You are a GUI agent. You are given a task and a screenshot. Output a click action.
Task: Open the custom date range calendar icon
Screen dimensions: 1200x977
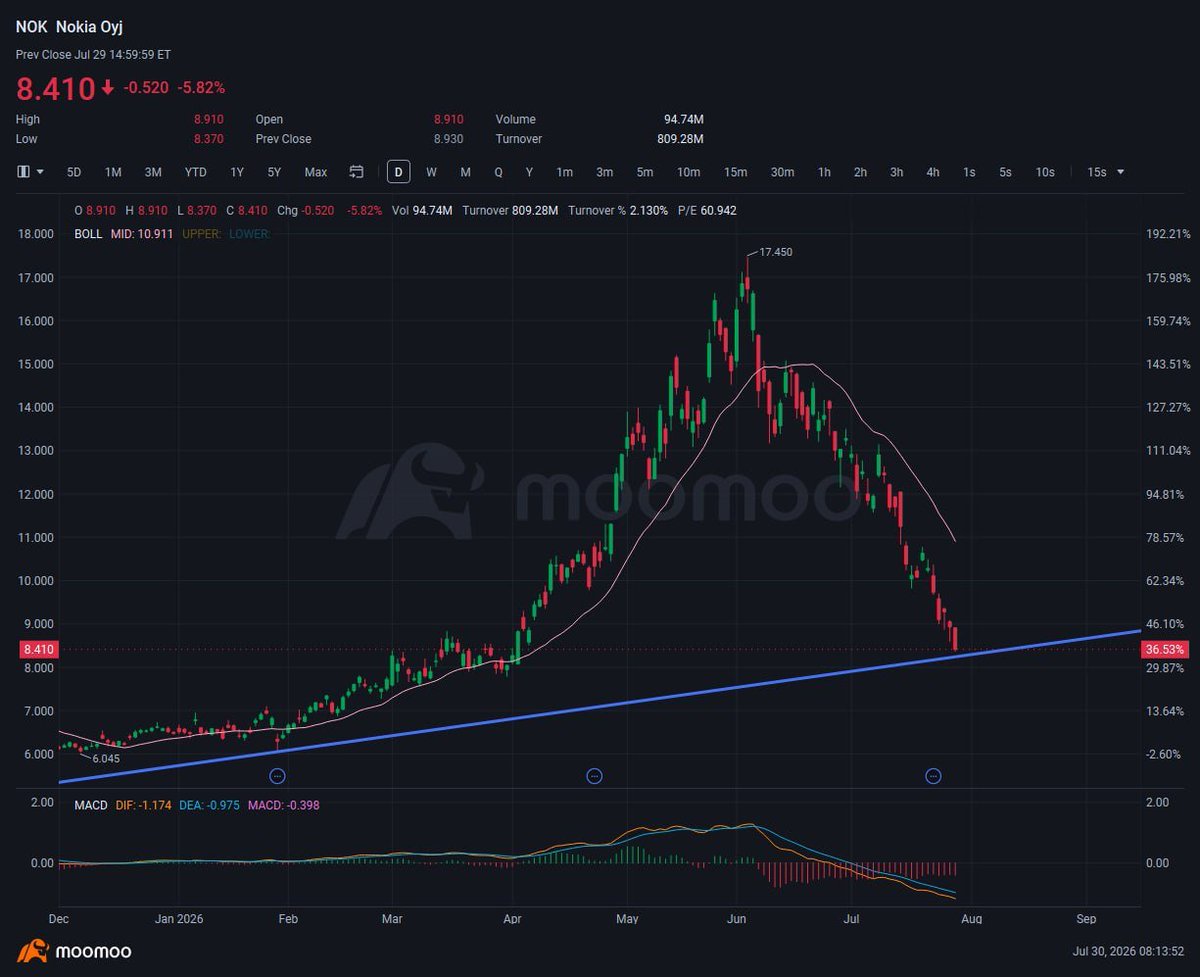(x=356, y=172)
